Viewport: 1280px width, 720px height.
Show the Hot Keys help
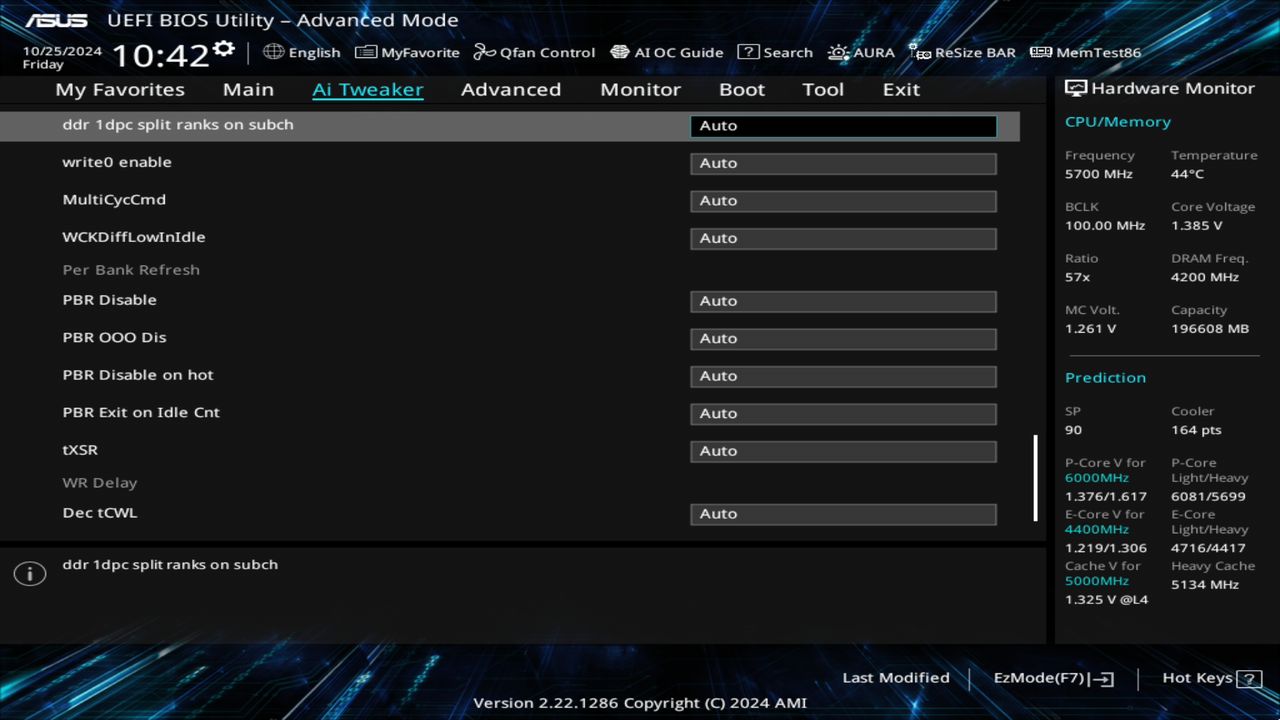(1198, 677)
